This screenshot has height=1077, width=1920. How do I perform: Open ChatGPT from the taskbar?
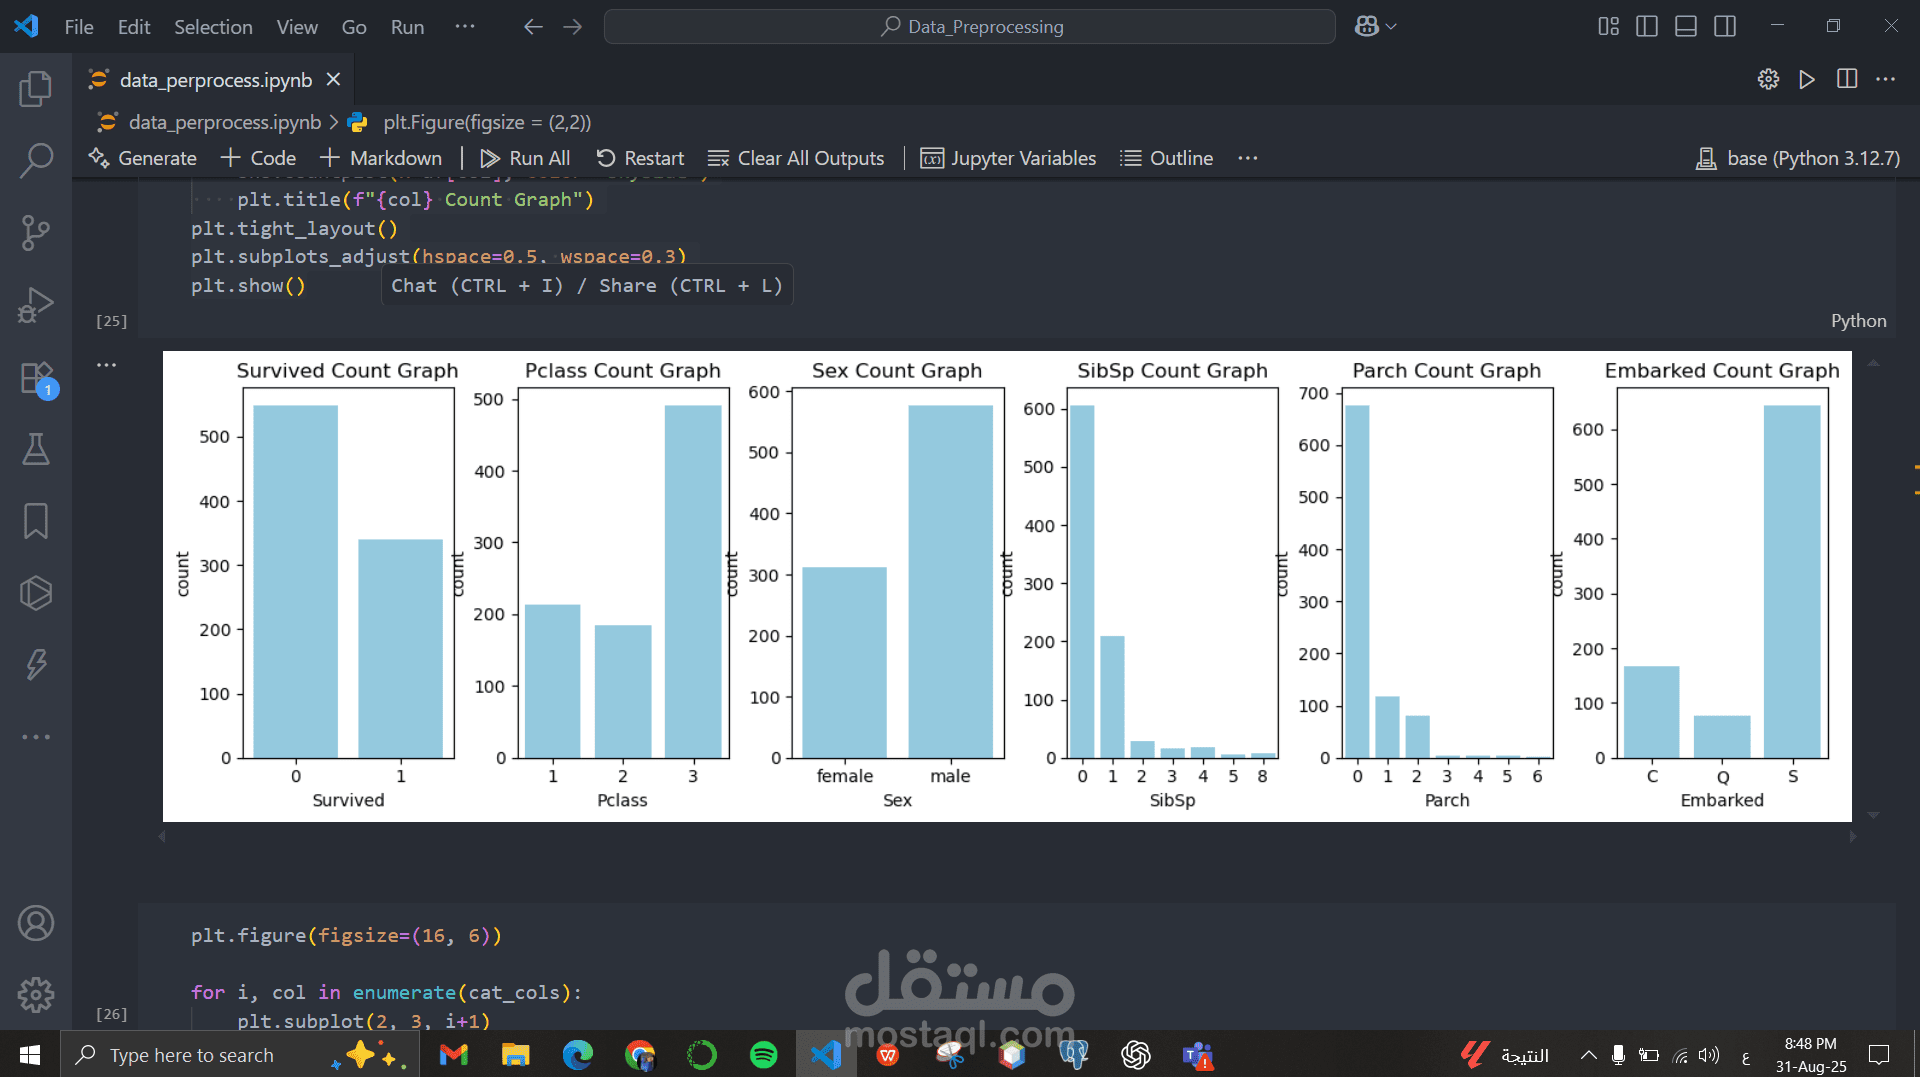pos(1135,1055)
